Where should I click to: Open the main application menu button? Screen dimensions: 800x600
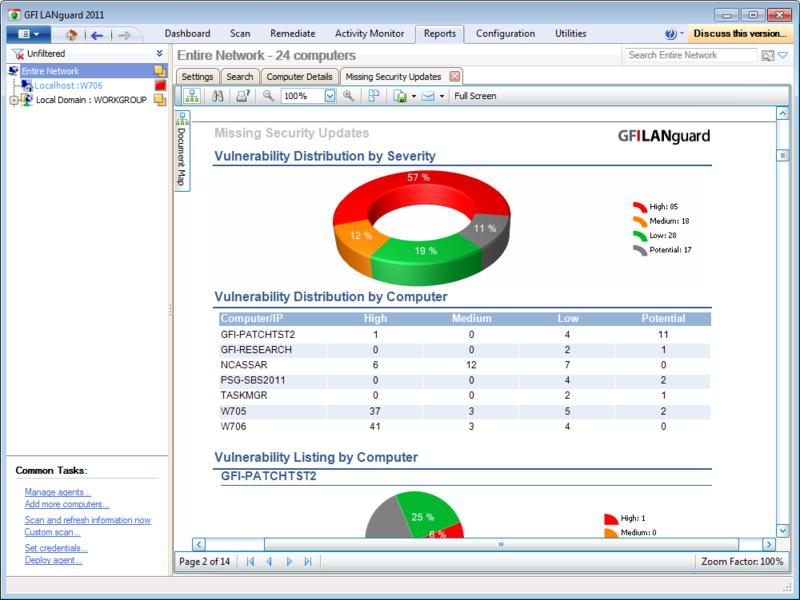pyautogui.click(x=29, y=34)
